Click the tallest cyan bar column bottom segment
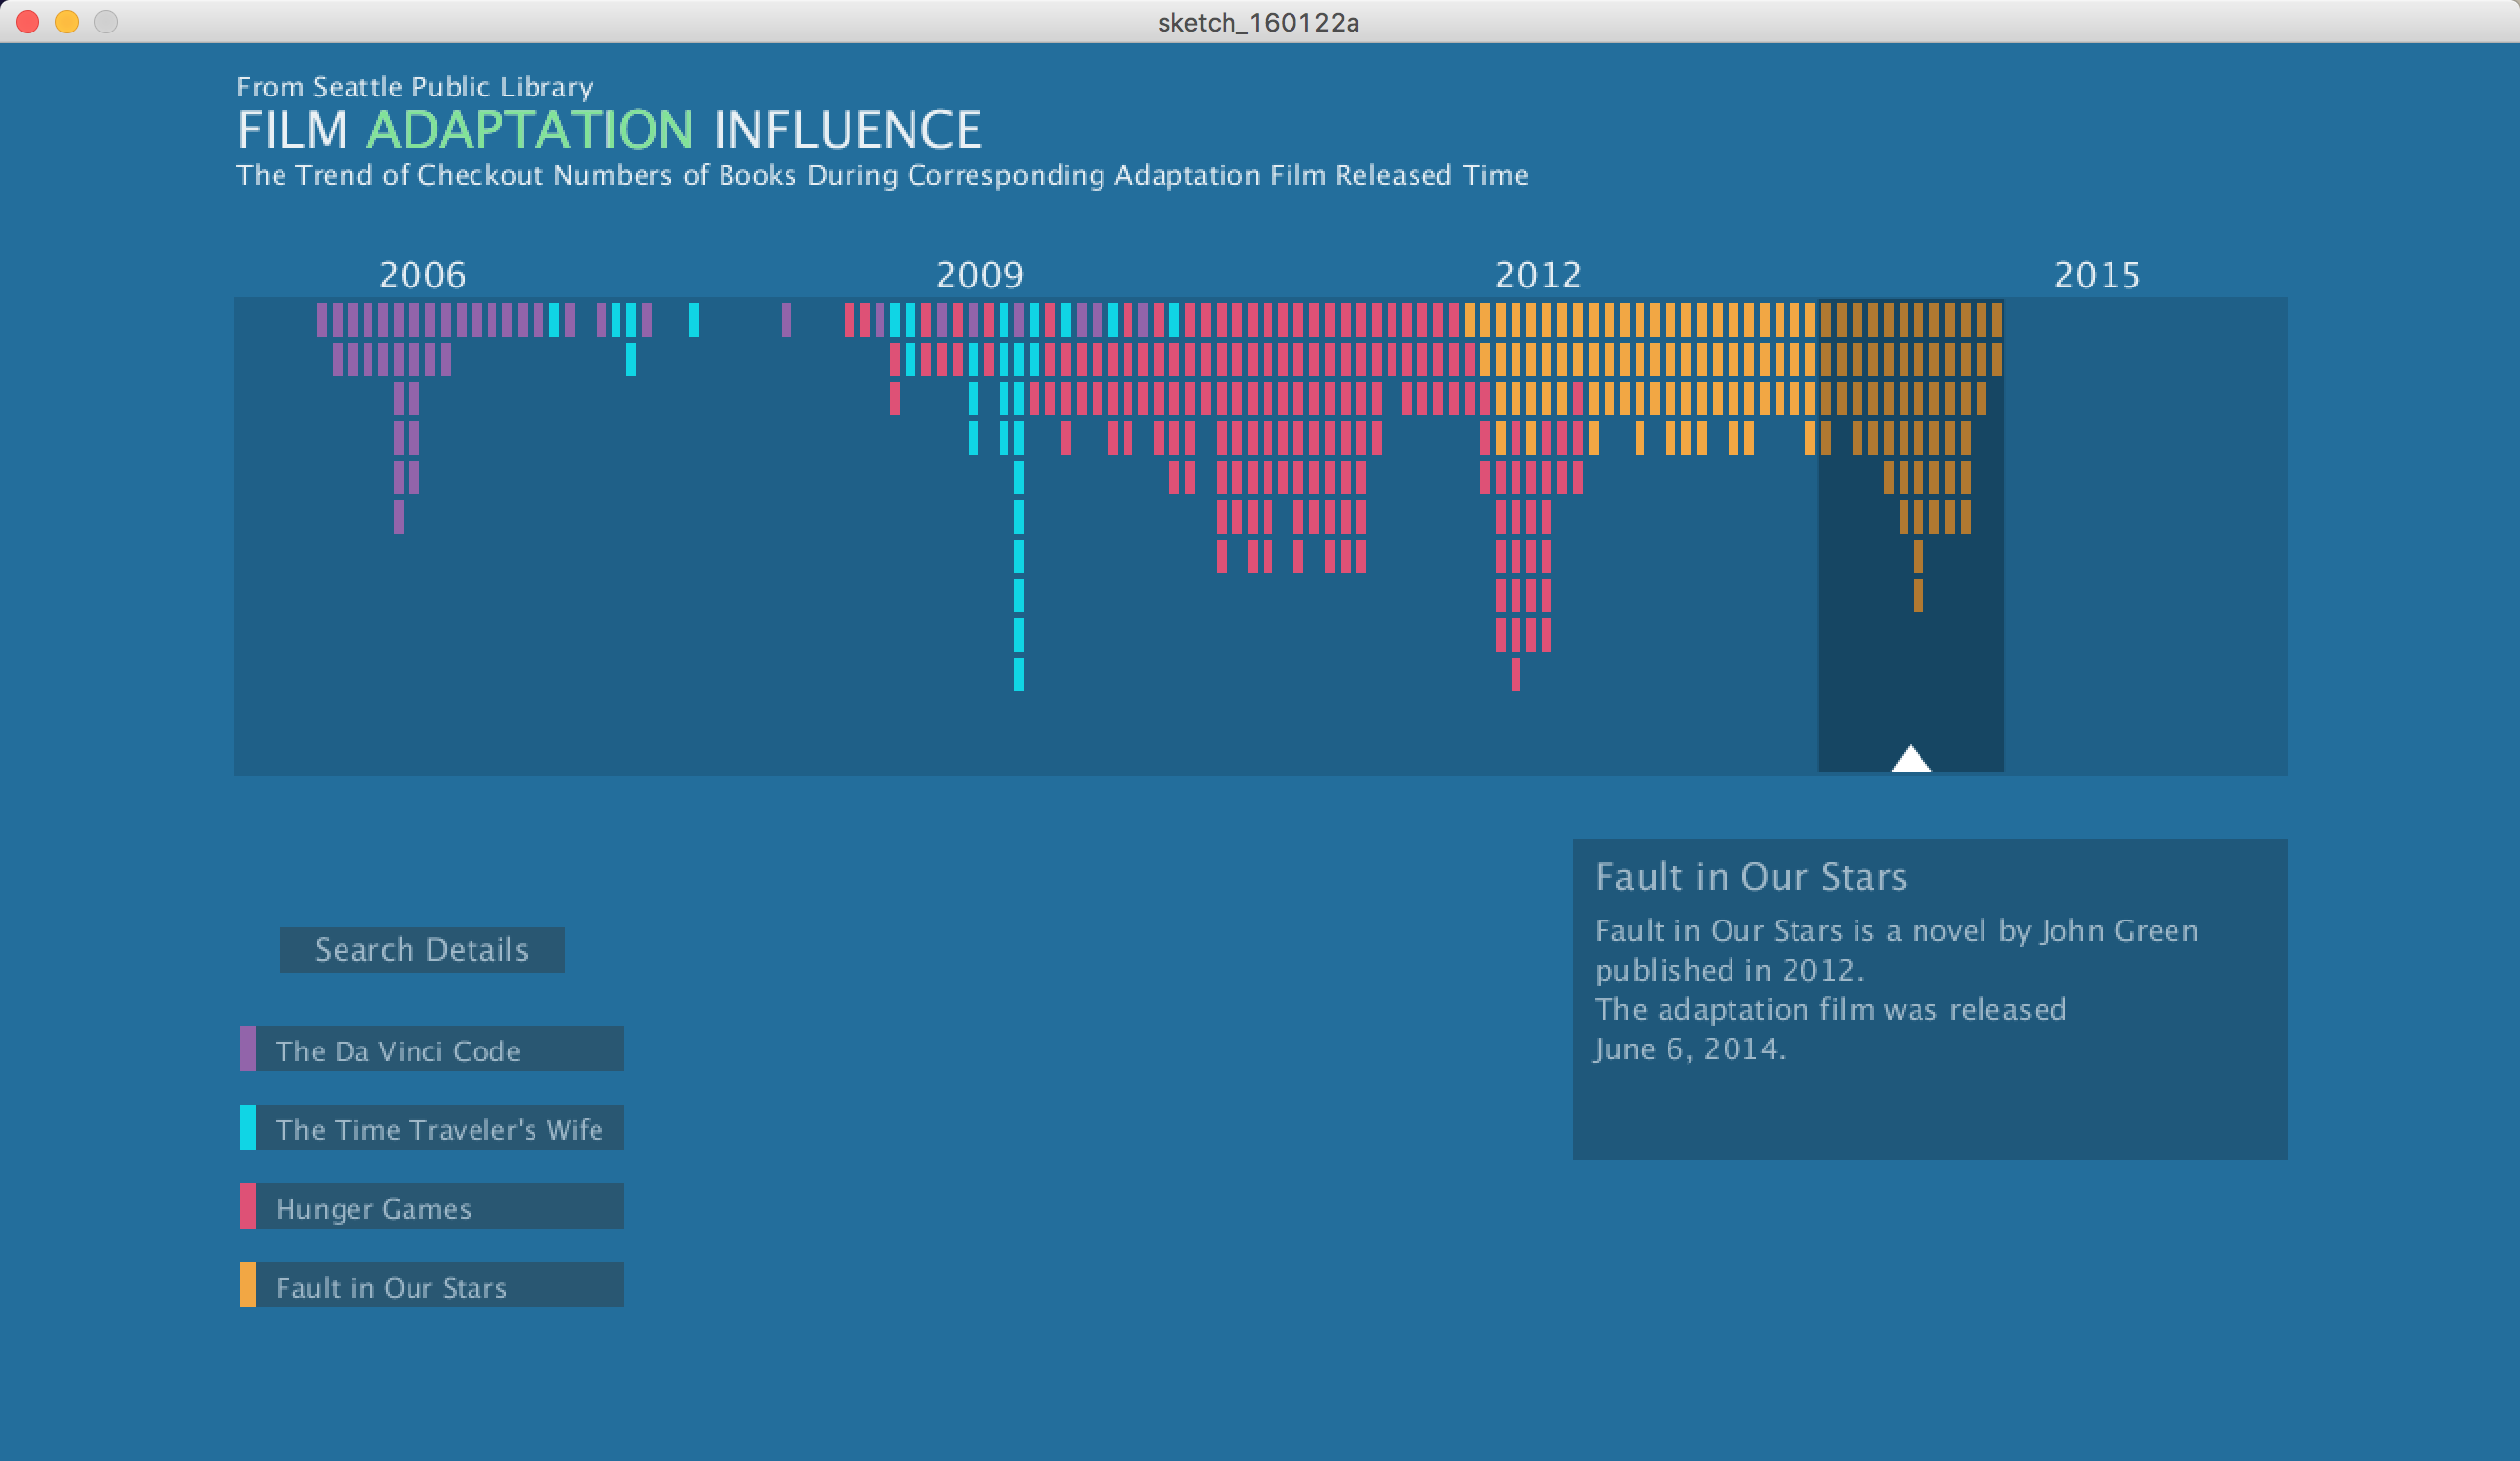The height and width of the screenshot is (1461, 2520). [x=1018, y=674]
